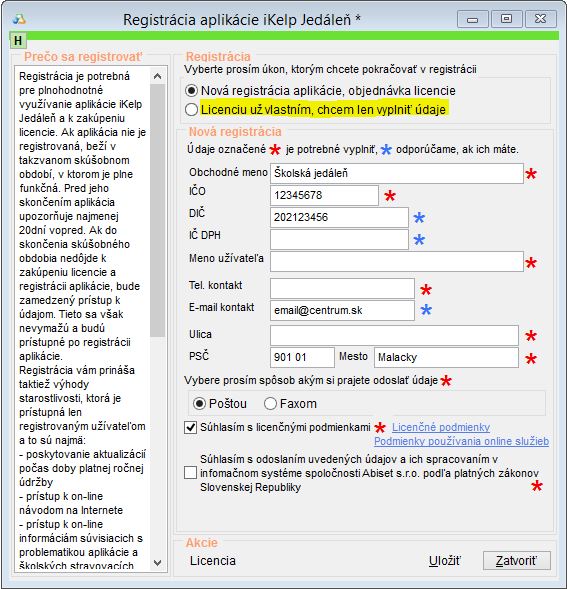Click the Prečo sa registrovať info text
The height and width of the screenshot is (589, 567).
click(82, 320)
